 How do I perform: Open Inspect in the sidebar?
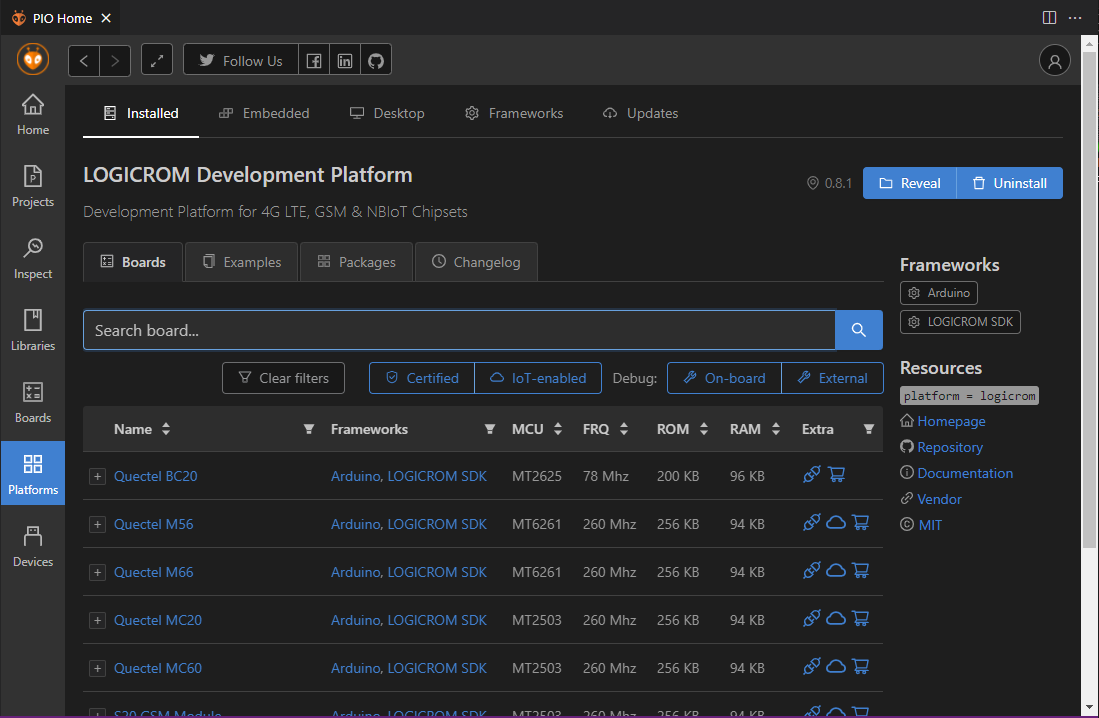[33, 259]
